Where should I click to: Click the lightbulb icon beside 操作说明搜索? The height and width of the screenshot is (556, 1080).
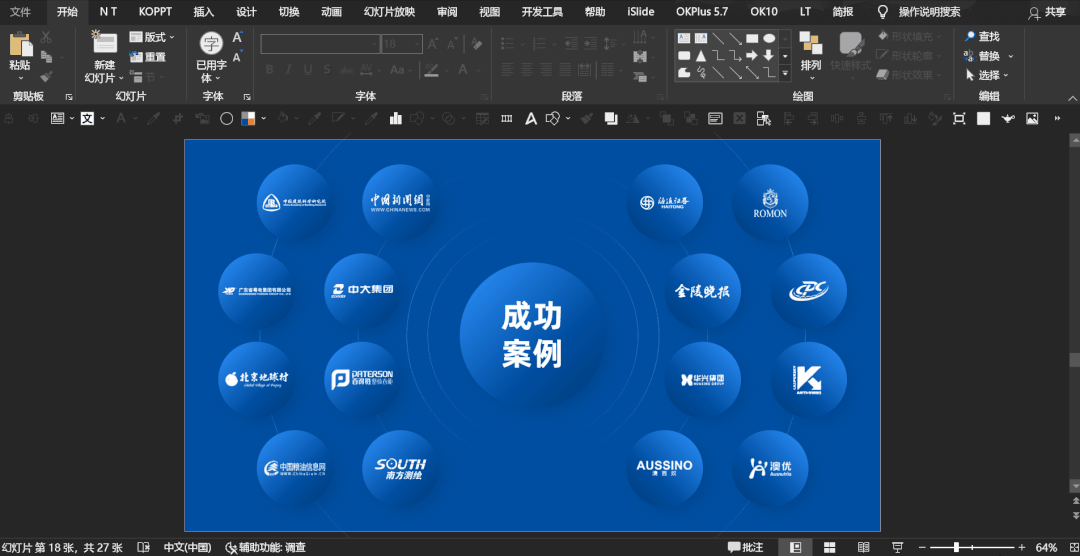pos(882,12)
